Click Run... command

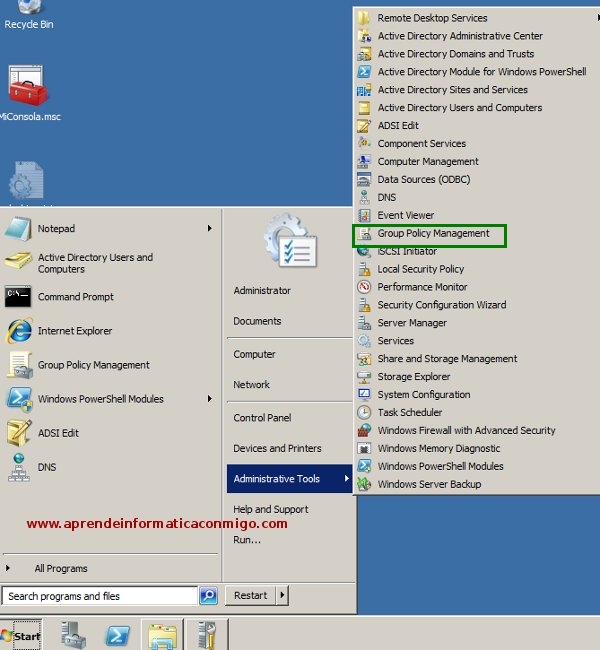(247, 540)
